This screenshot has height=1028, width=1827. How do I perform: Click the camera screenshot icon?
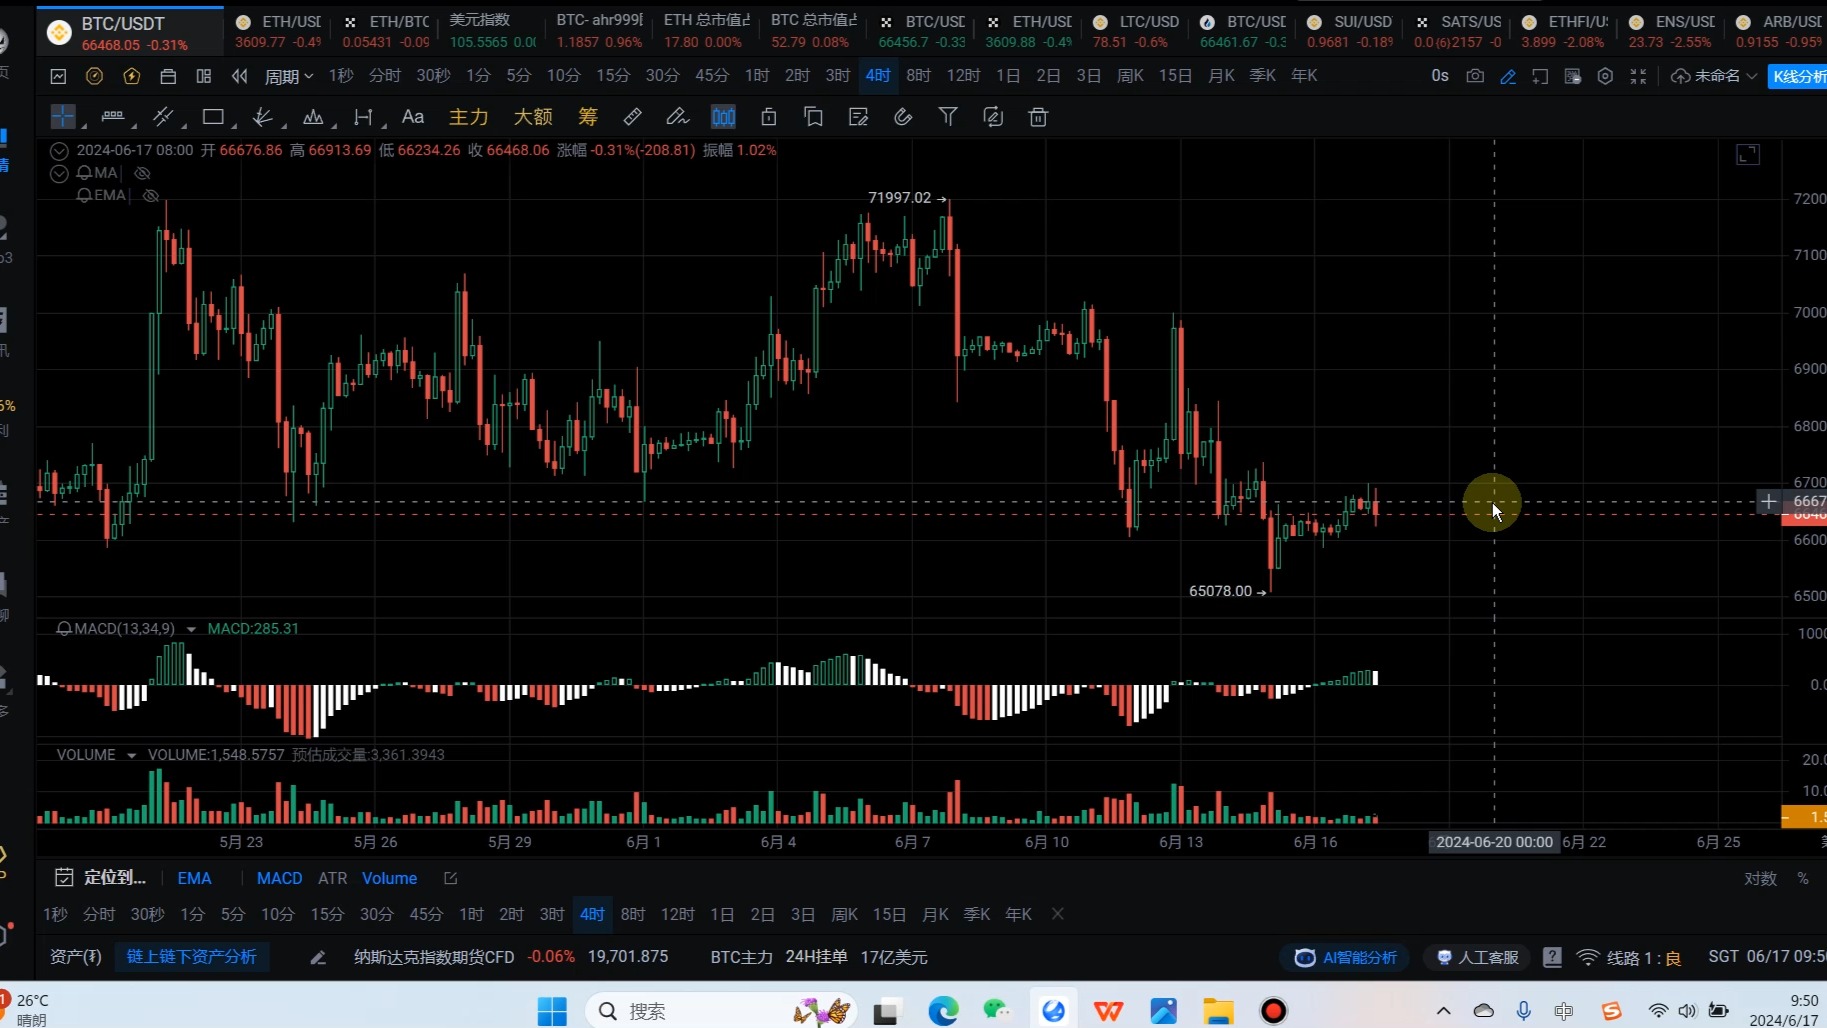pos(1475,76)
